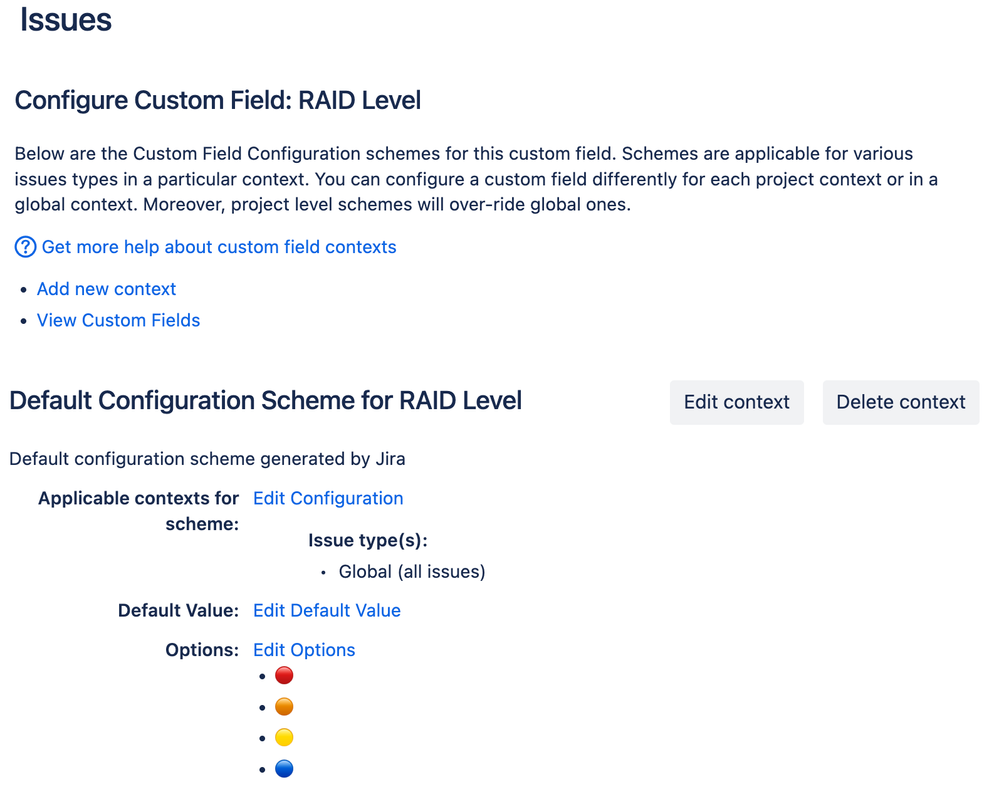This screenshot has height=792, width=999.
Task: Click the orange circle in the options list
Action: (284, 706)
